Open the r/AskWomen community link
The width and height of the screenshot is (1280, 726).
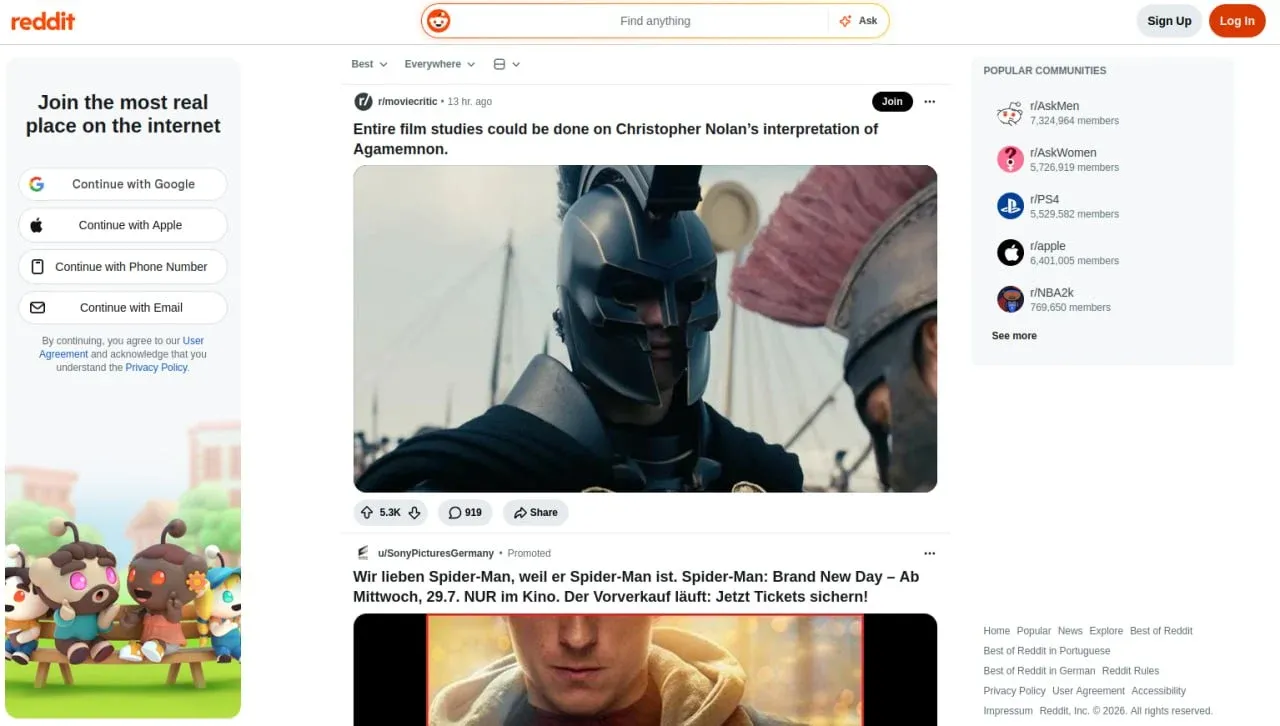pos(1063,153)
